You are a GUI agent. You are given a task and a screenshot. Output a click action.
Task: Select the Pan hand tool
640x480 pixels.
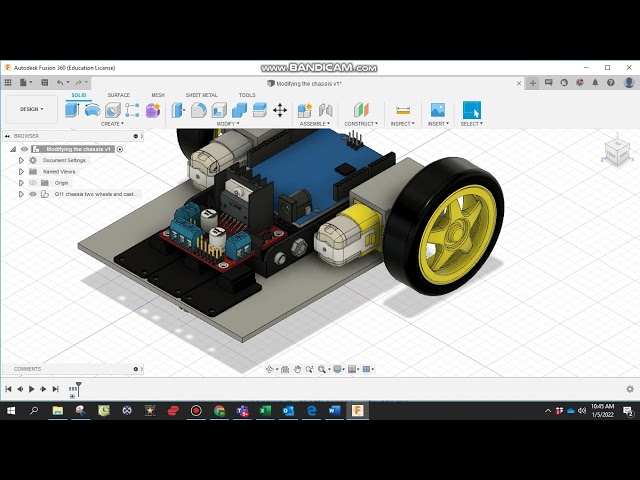(x=297, y=369)
